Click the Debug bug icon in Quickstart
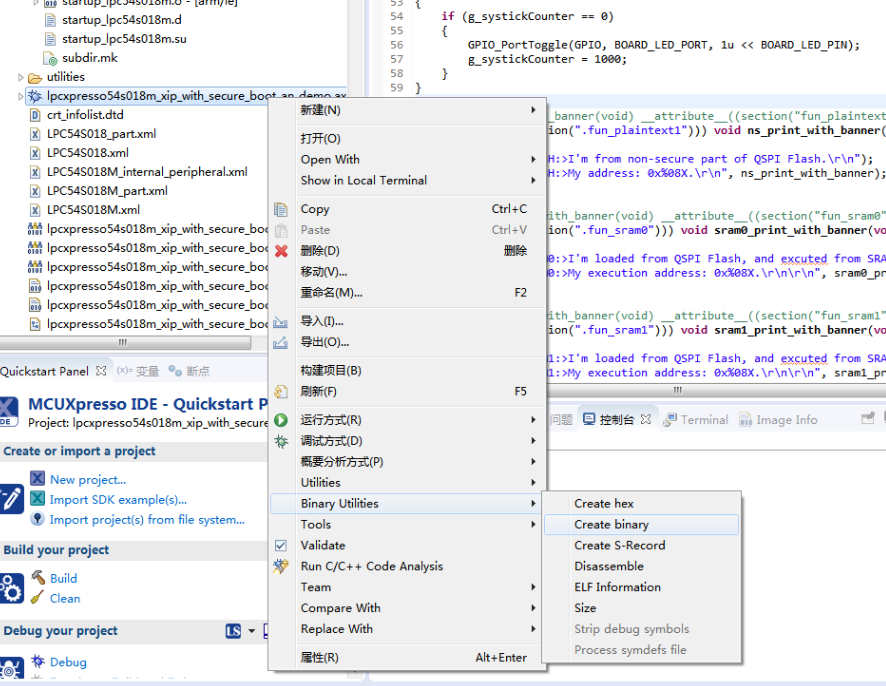Screen dimensions: 886x686 (x=38, y=661)
